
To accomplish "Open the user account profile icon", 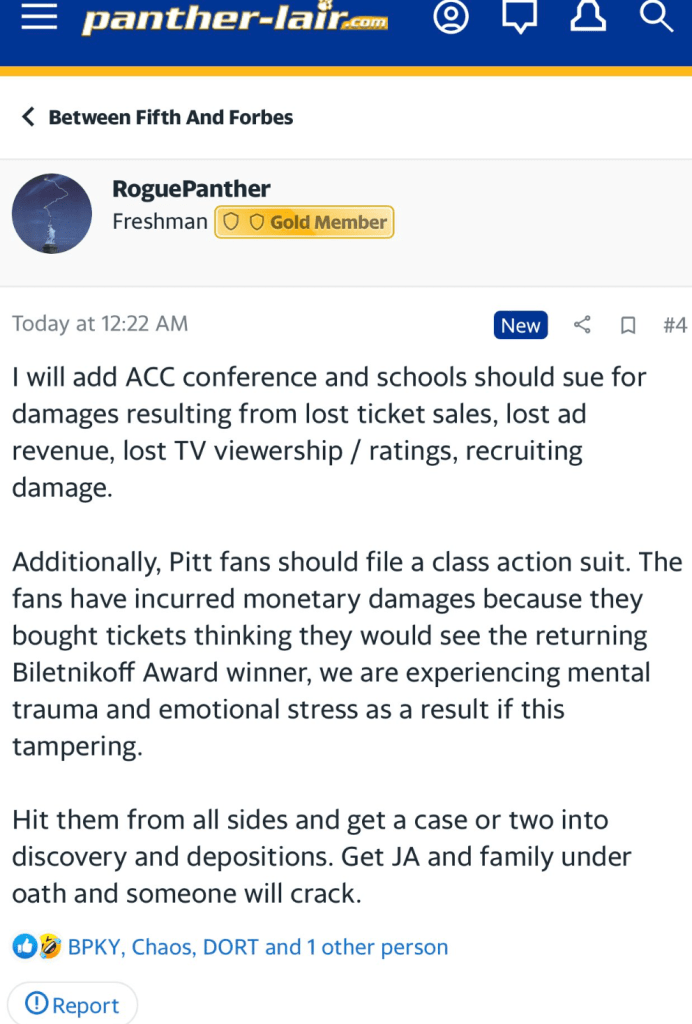I will [x=451, y=18].
